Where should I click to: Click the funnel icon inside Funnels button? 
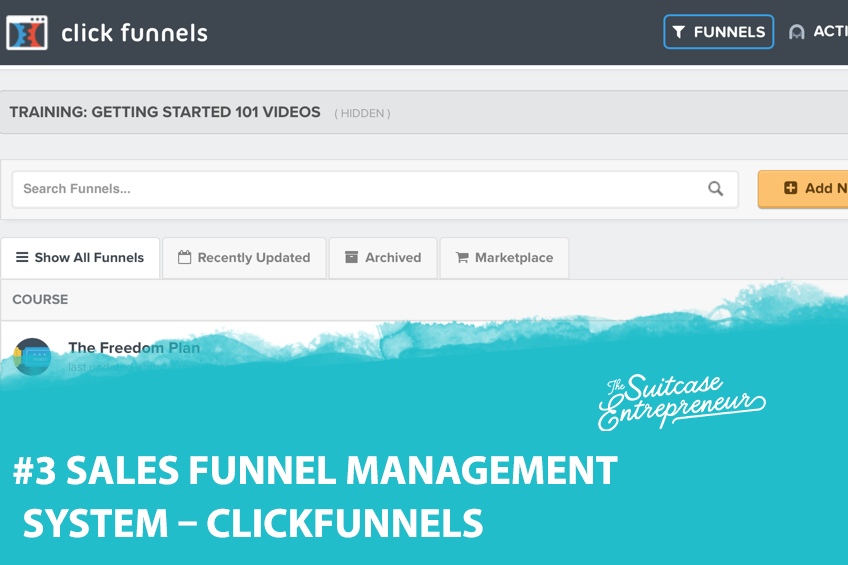coord(679,32)
